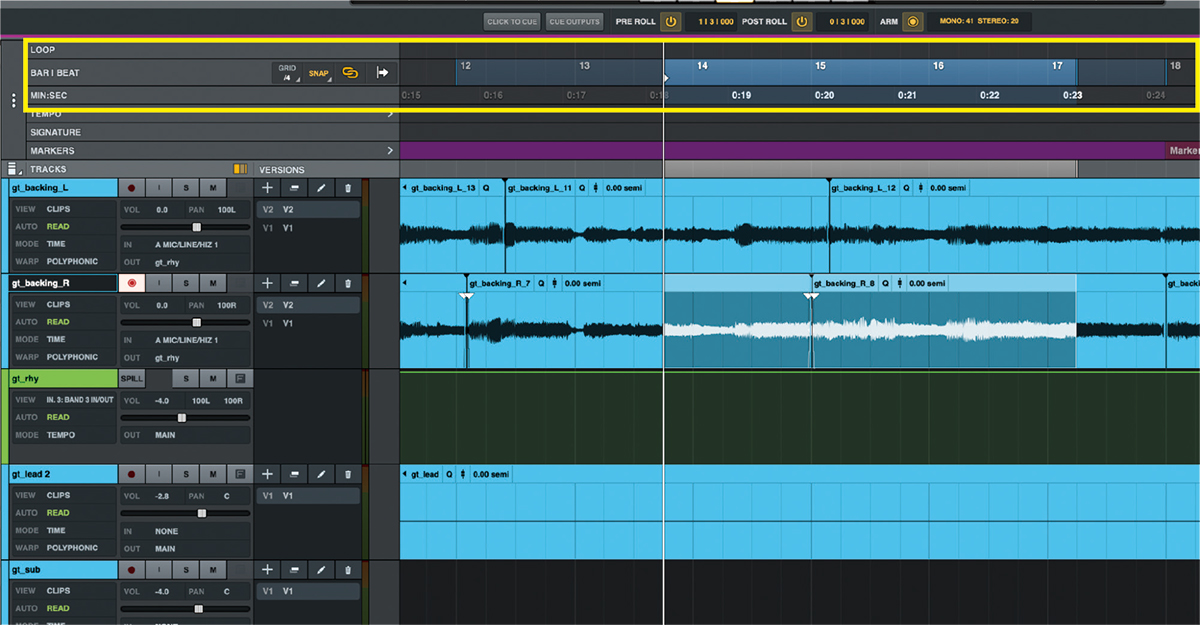The height and width of the screenshot is (625, 1200).
Task: Open the track list menu beside Tracks
Action: coord(13,169)
